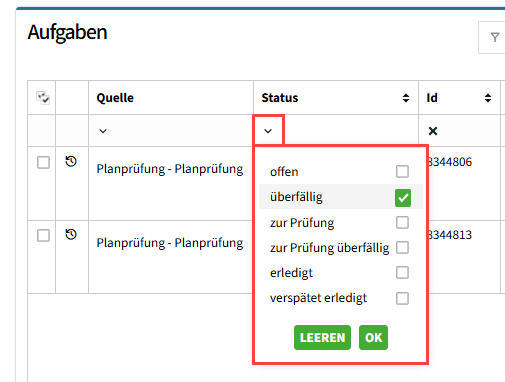Image resolution: width=505 pixels, height=382 pixels.
Task: Open history icon for task 3344806
Action: pyautogui.click(x=71, y=162)
